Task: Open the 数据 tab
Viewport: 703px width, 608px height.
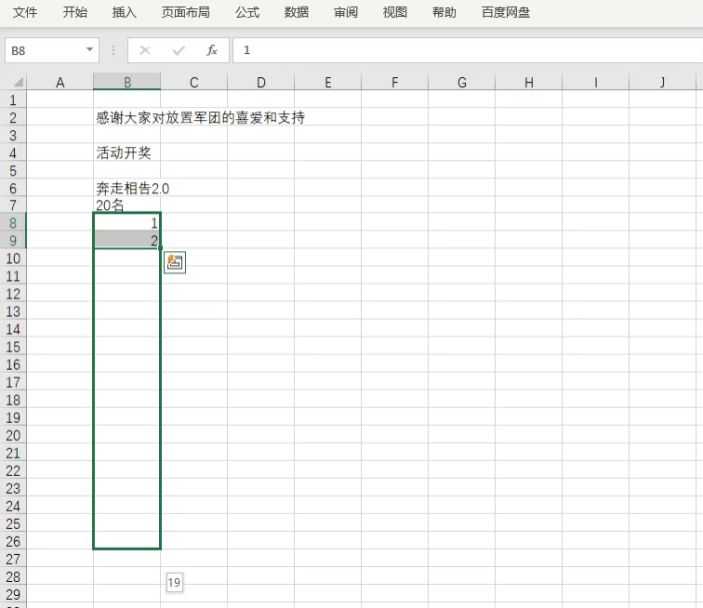Action: [296, 13]
